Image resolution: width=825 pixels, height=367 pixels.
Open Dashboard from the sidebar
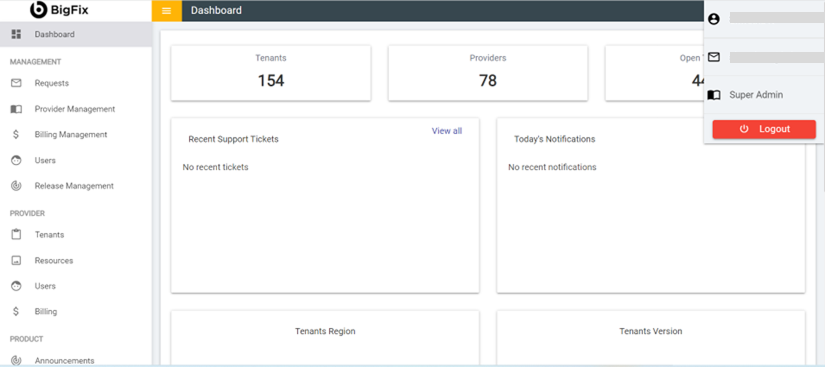click(x=76, y=34)
